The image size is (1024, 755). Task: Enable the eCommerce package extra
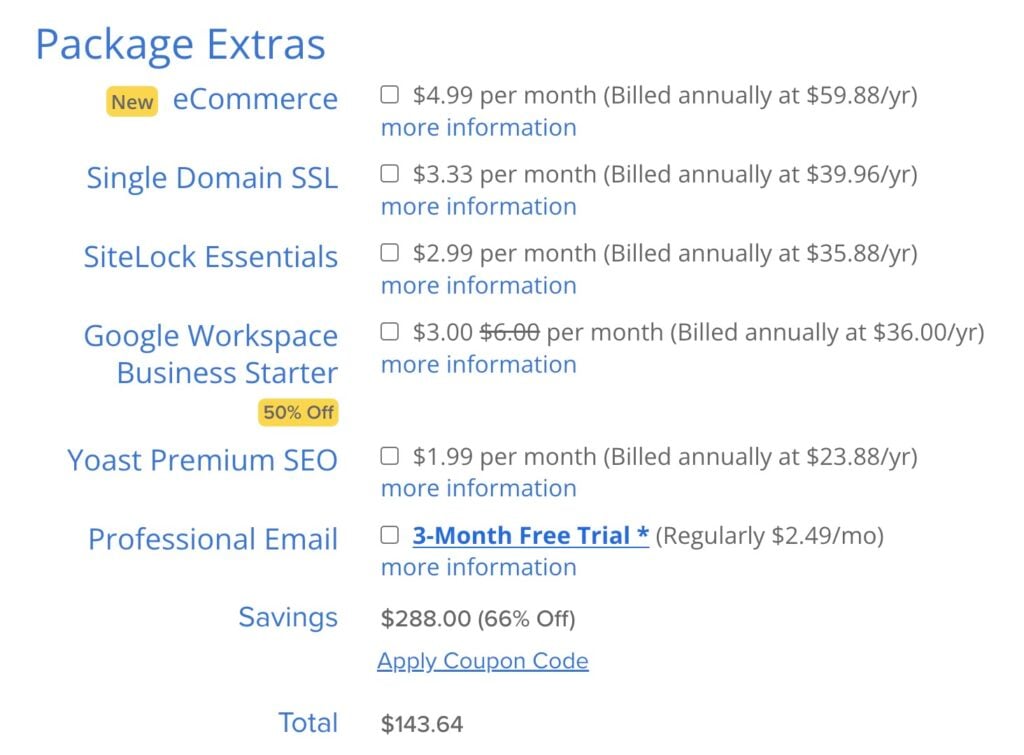389,93
